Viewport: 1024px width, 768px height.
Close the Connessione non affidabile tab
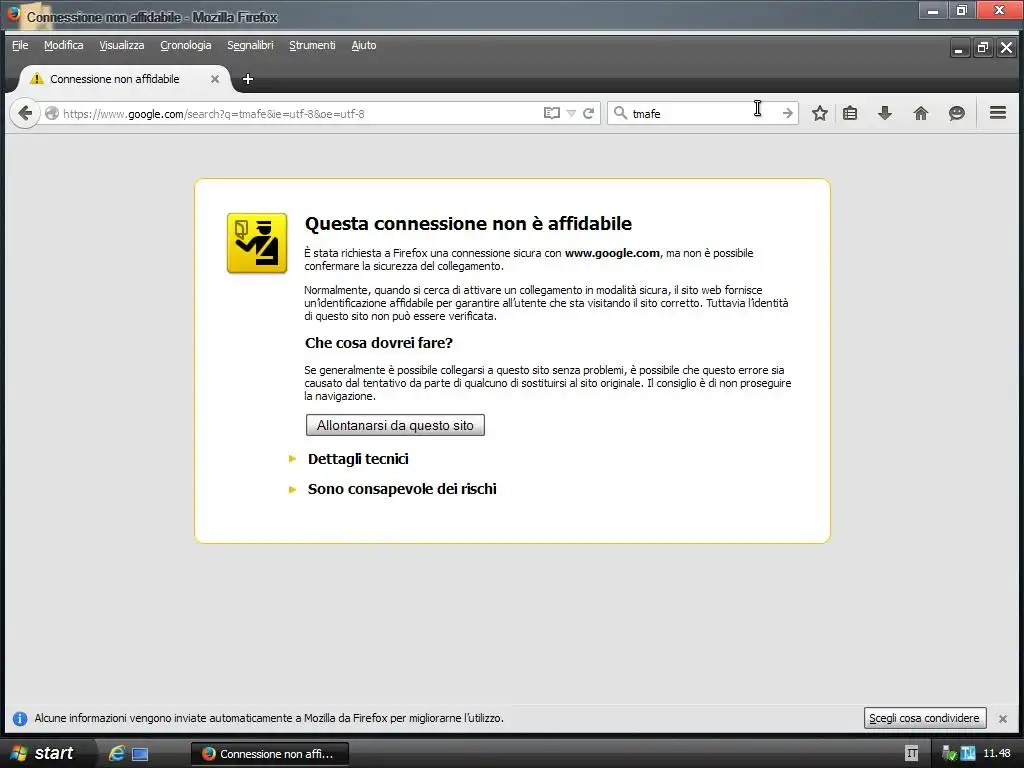click(215, 79)
